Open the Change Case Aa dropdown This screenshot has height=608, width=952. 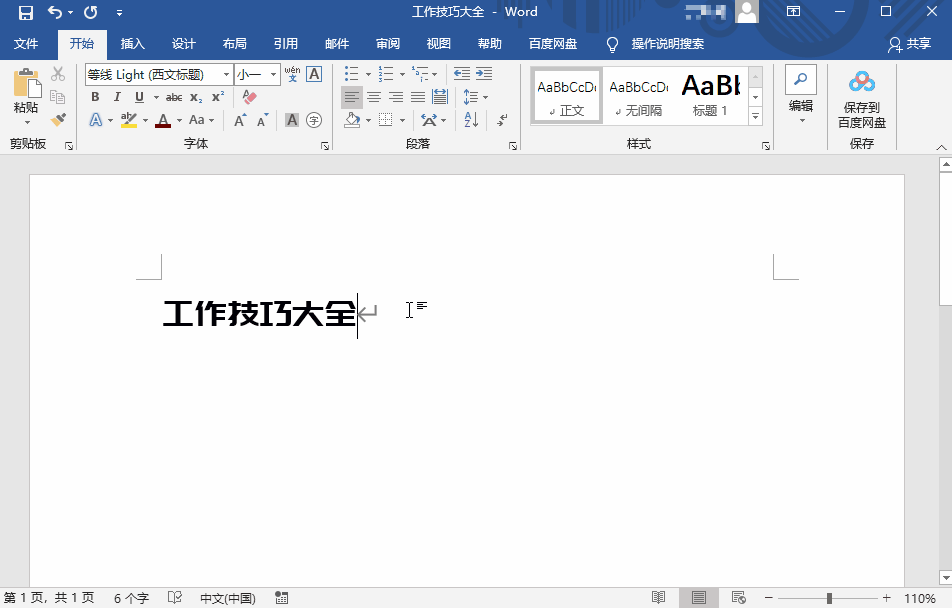click(201, 120)
